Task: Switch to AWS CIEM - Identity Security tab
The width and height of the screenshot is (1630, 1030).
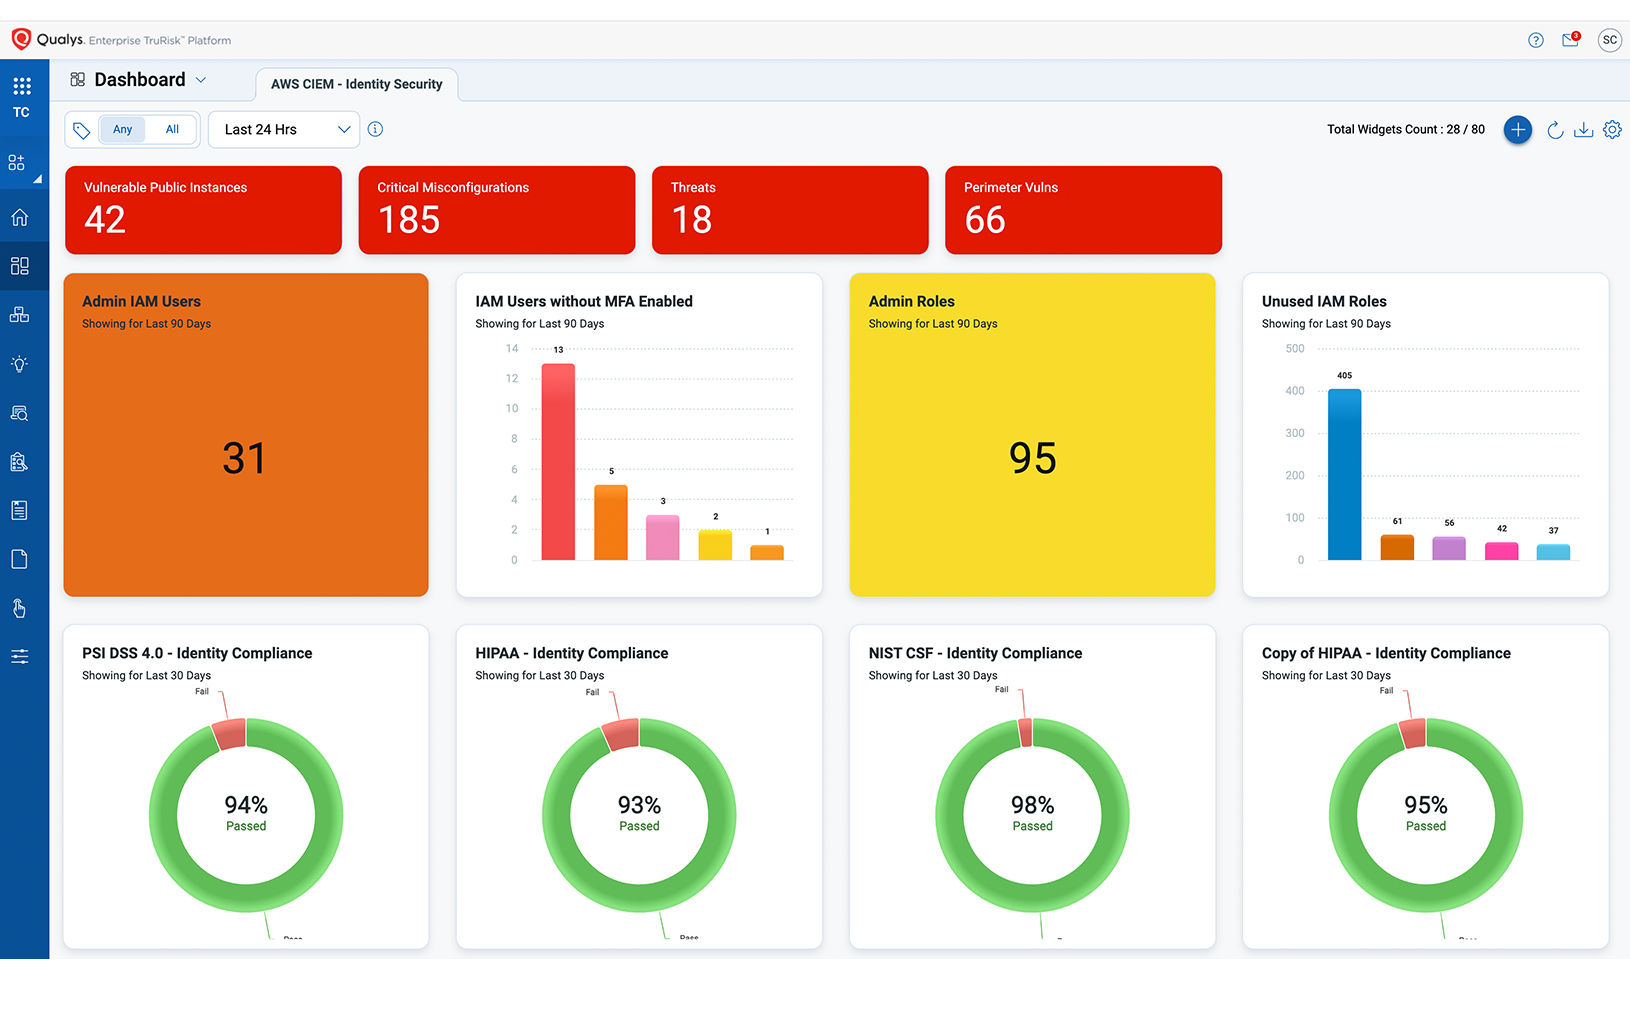Action: [x=356, y=84]
